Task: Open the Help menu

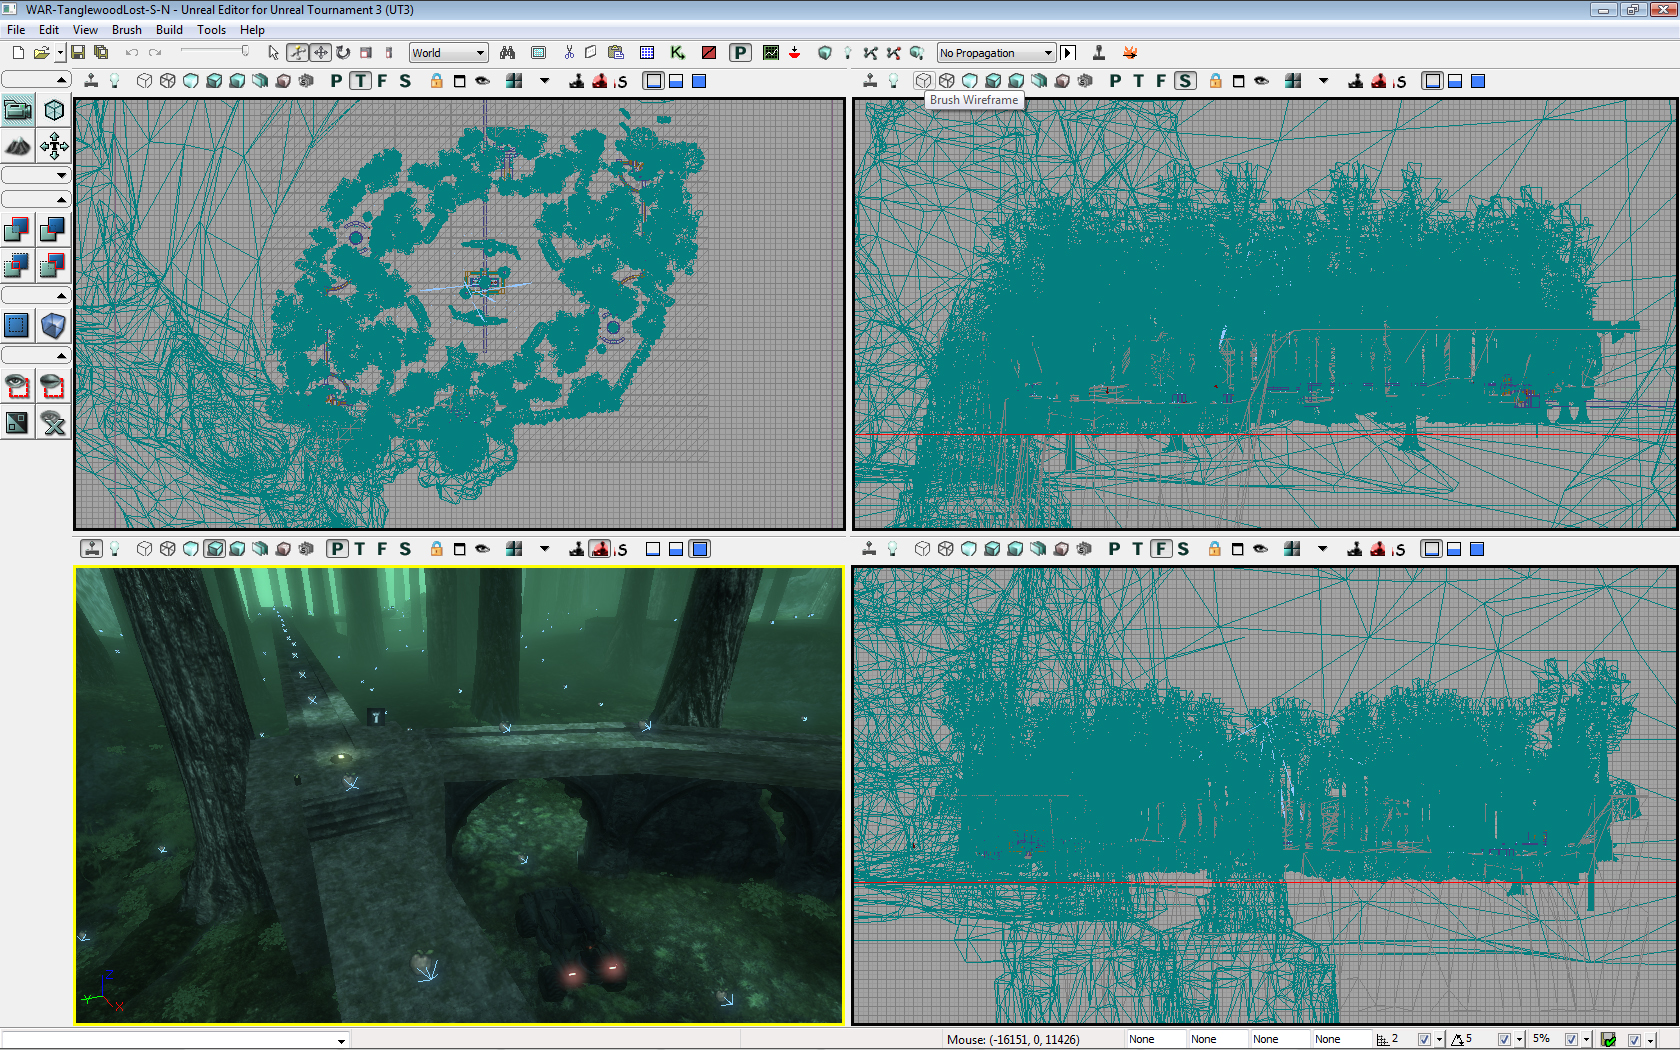Action: (252, 30)
